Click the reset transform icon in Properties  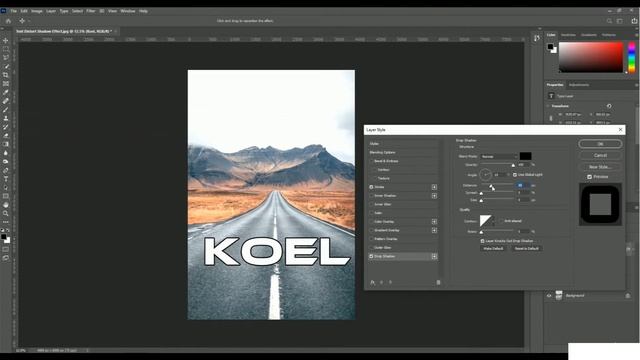[x=609, y=106]
